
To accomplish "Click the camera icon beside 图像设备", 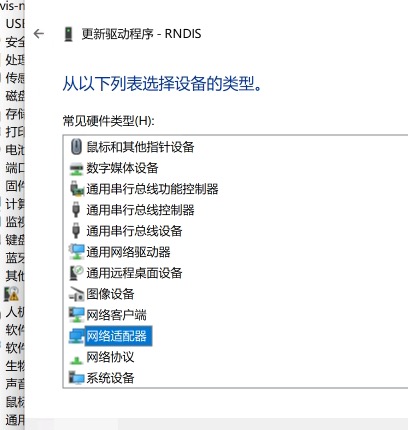I will pyautogui.click(x=76, y=294).
